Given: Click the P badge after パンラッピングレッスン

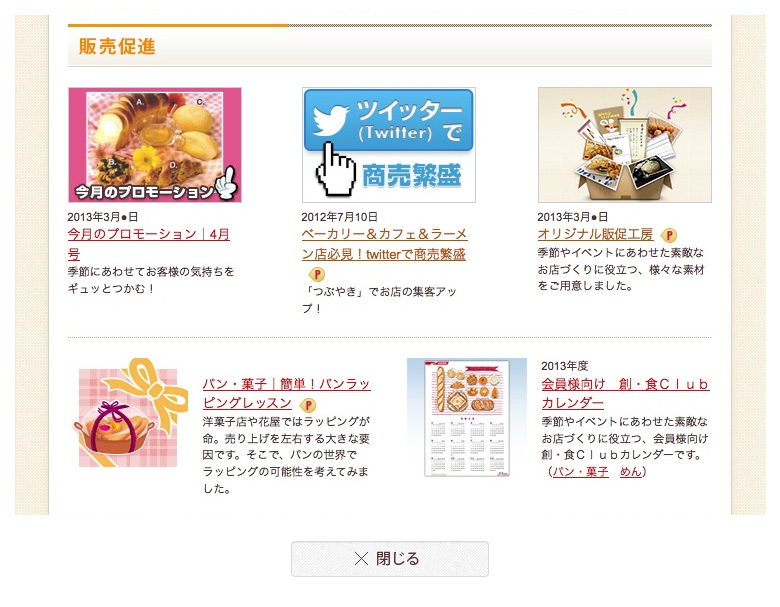Looking at the screenshot, I should tap(308, 405).
